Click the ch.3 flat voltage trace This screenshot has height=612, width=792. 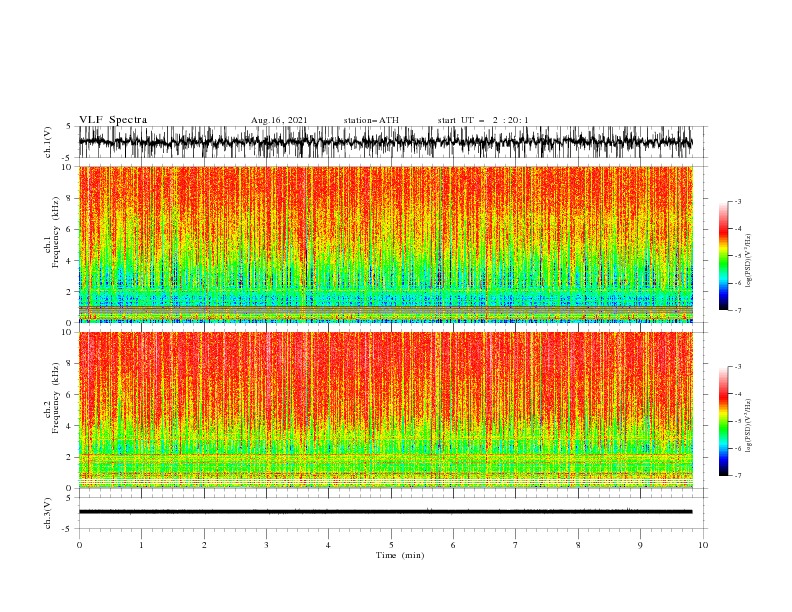point(385,512)
